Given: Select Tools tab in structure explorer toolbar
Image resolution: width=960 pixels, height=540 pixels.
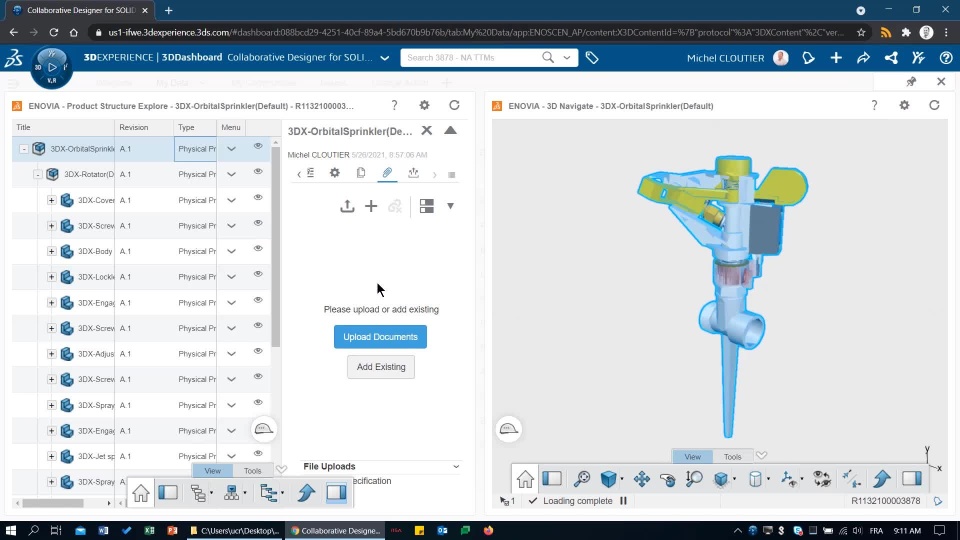Looking at the screenshot, I should point(252,471).
